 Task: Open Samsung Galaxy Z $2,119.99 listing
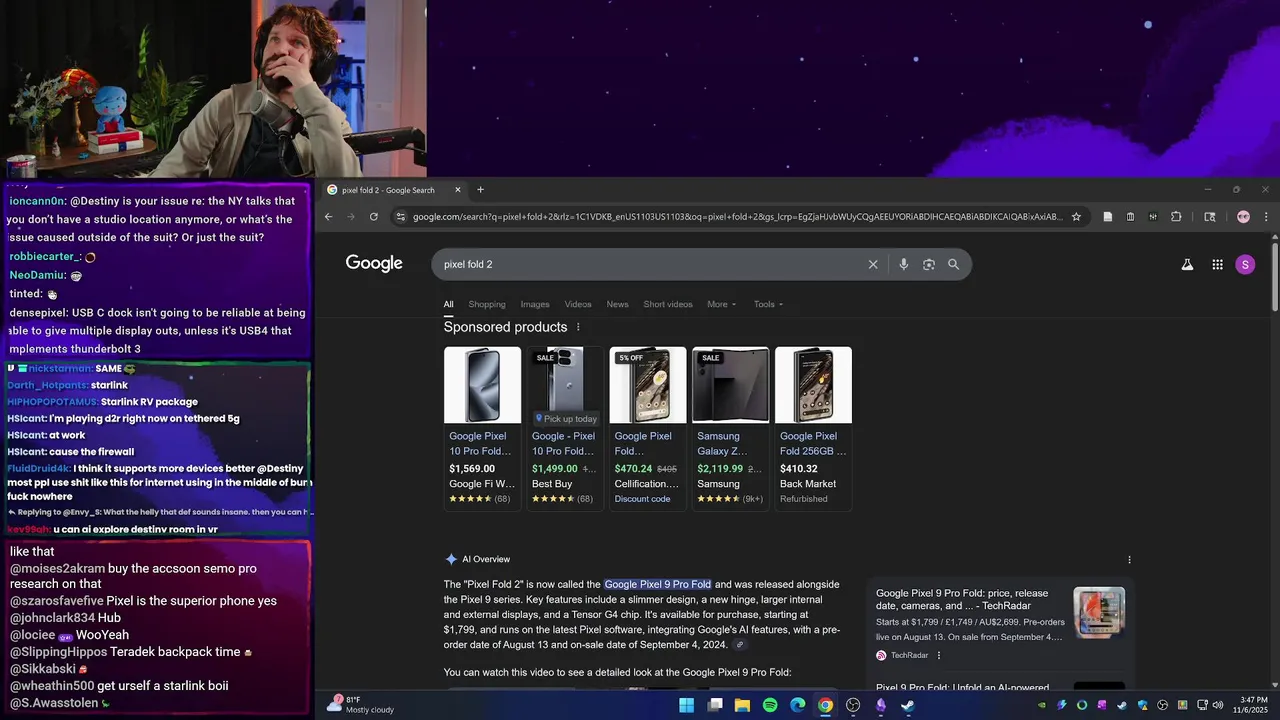[x=730, y=428]
